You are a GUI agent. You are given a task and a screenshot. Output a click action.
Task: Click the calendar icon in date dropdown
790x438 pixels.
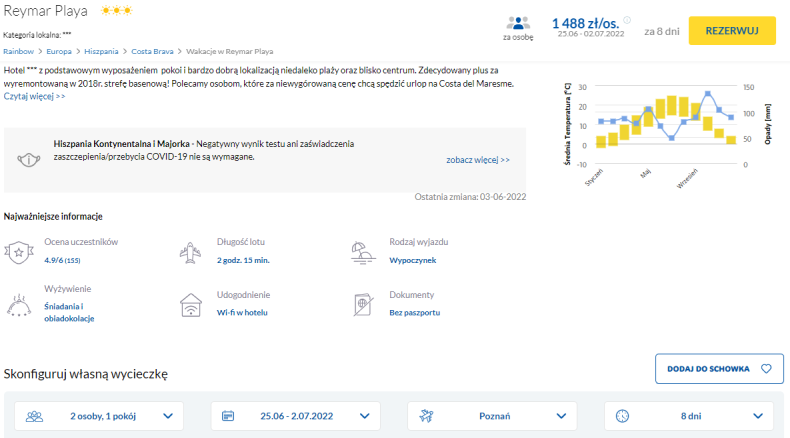228,416
